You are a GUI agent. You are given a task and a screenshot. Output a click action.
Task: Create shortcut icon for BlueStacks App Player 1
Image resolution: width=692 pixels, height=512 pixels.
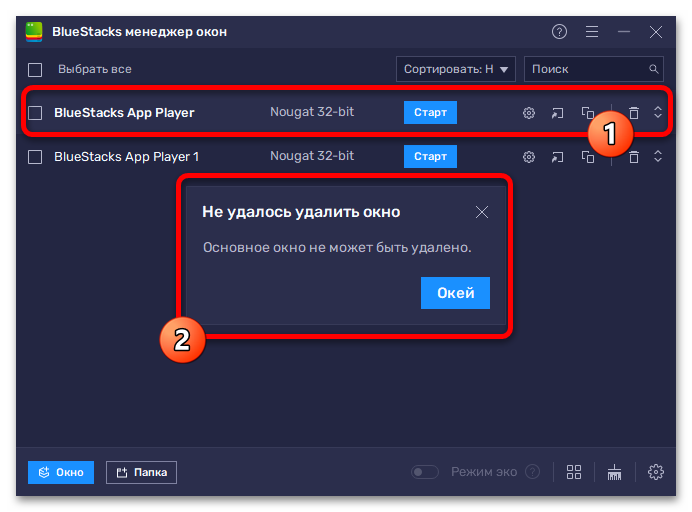(557, 157)
